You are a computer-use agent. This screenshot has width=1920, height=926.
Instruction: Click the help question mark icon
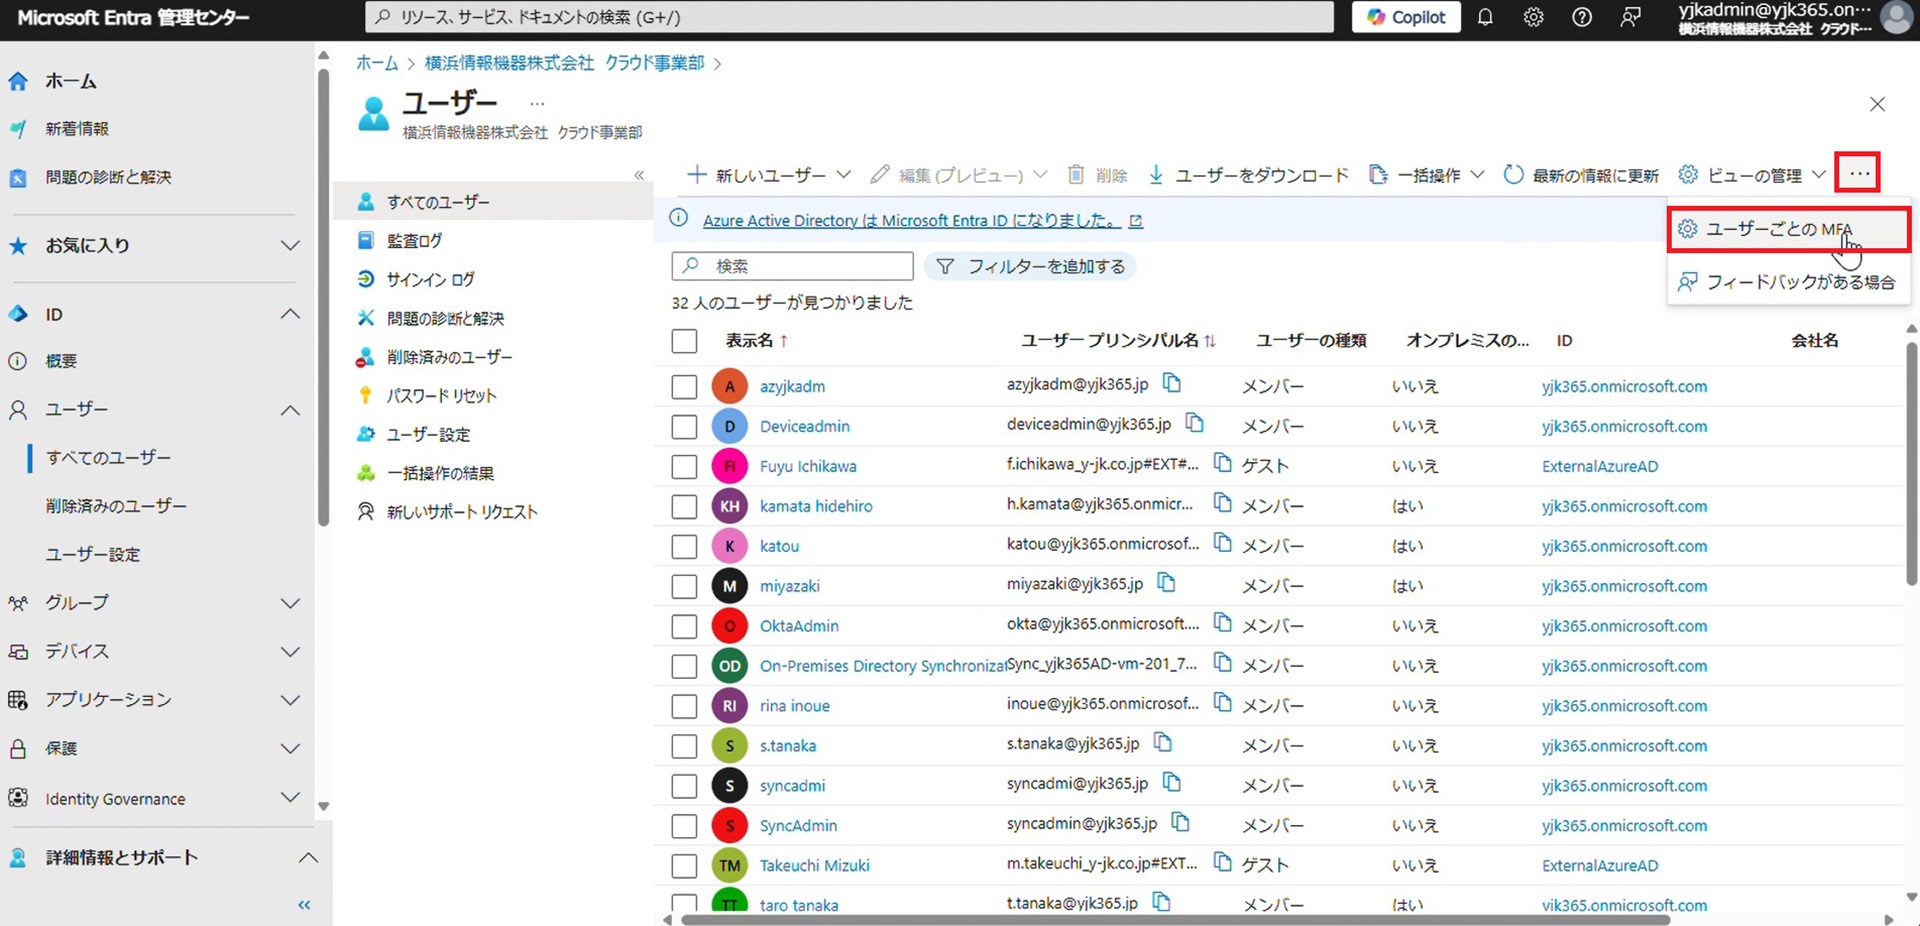tap(1582, 17)
